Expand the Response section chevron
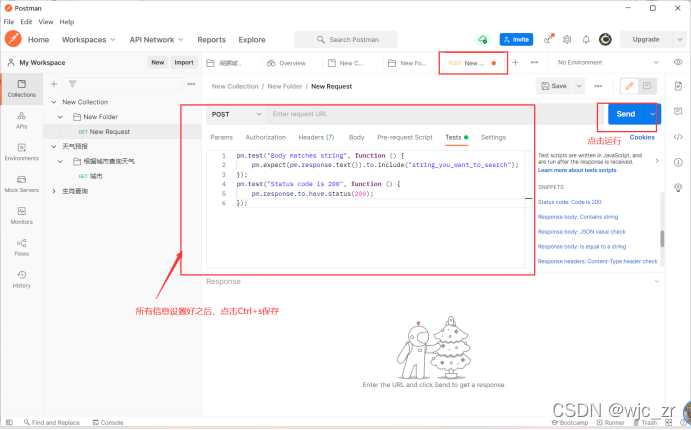Viewport: 691px width, 430px height. (657, 281)
